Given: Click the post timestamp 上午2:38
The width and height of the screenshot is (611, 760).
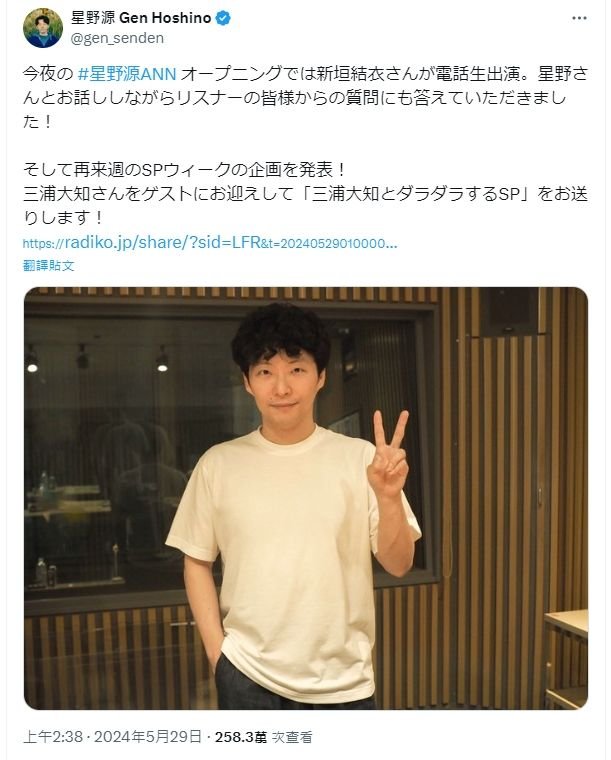Looking at the screenshot, I should 53,737.
